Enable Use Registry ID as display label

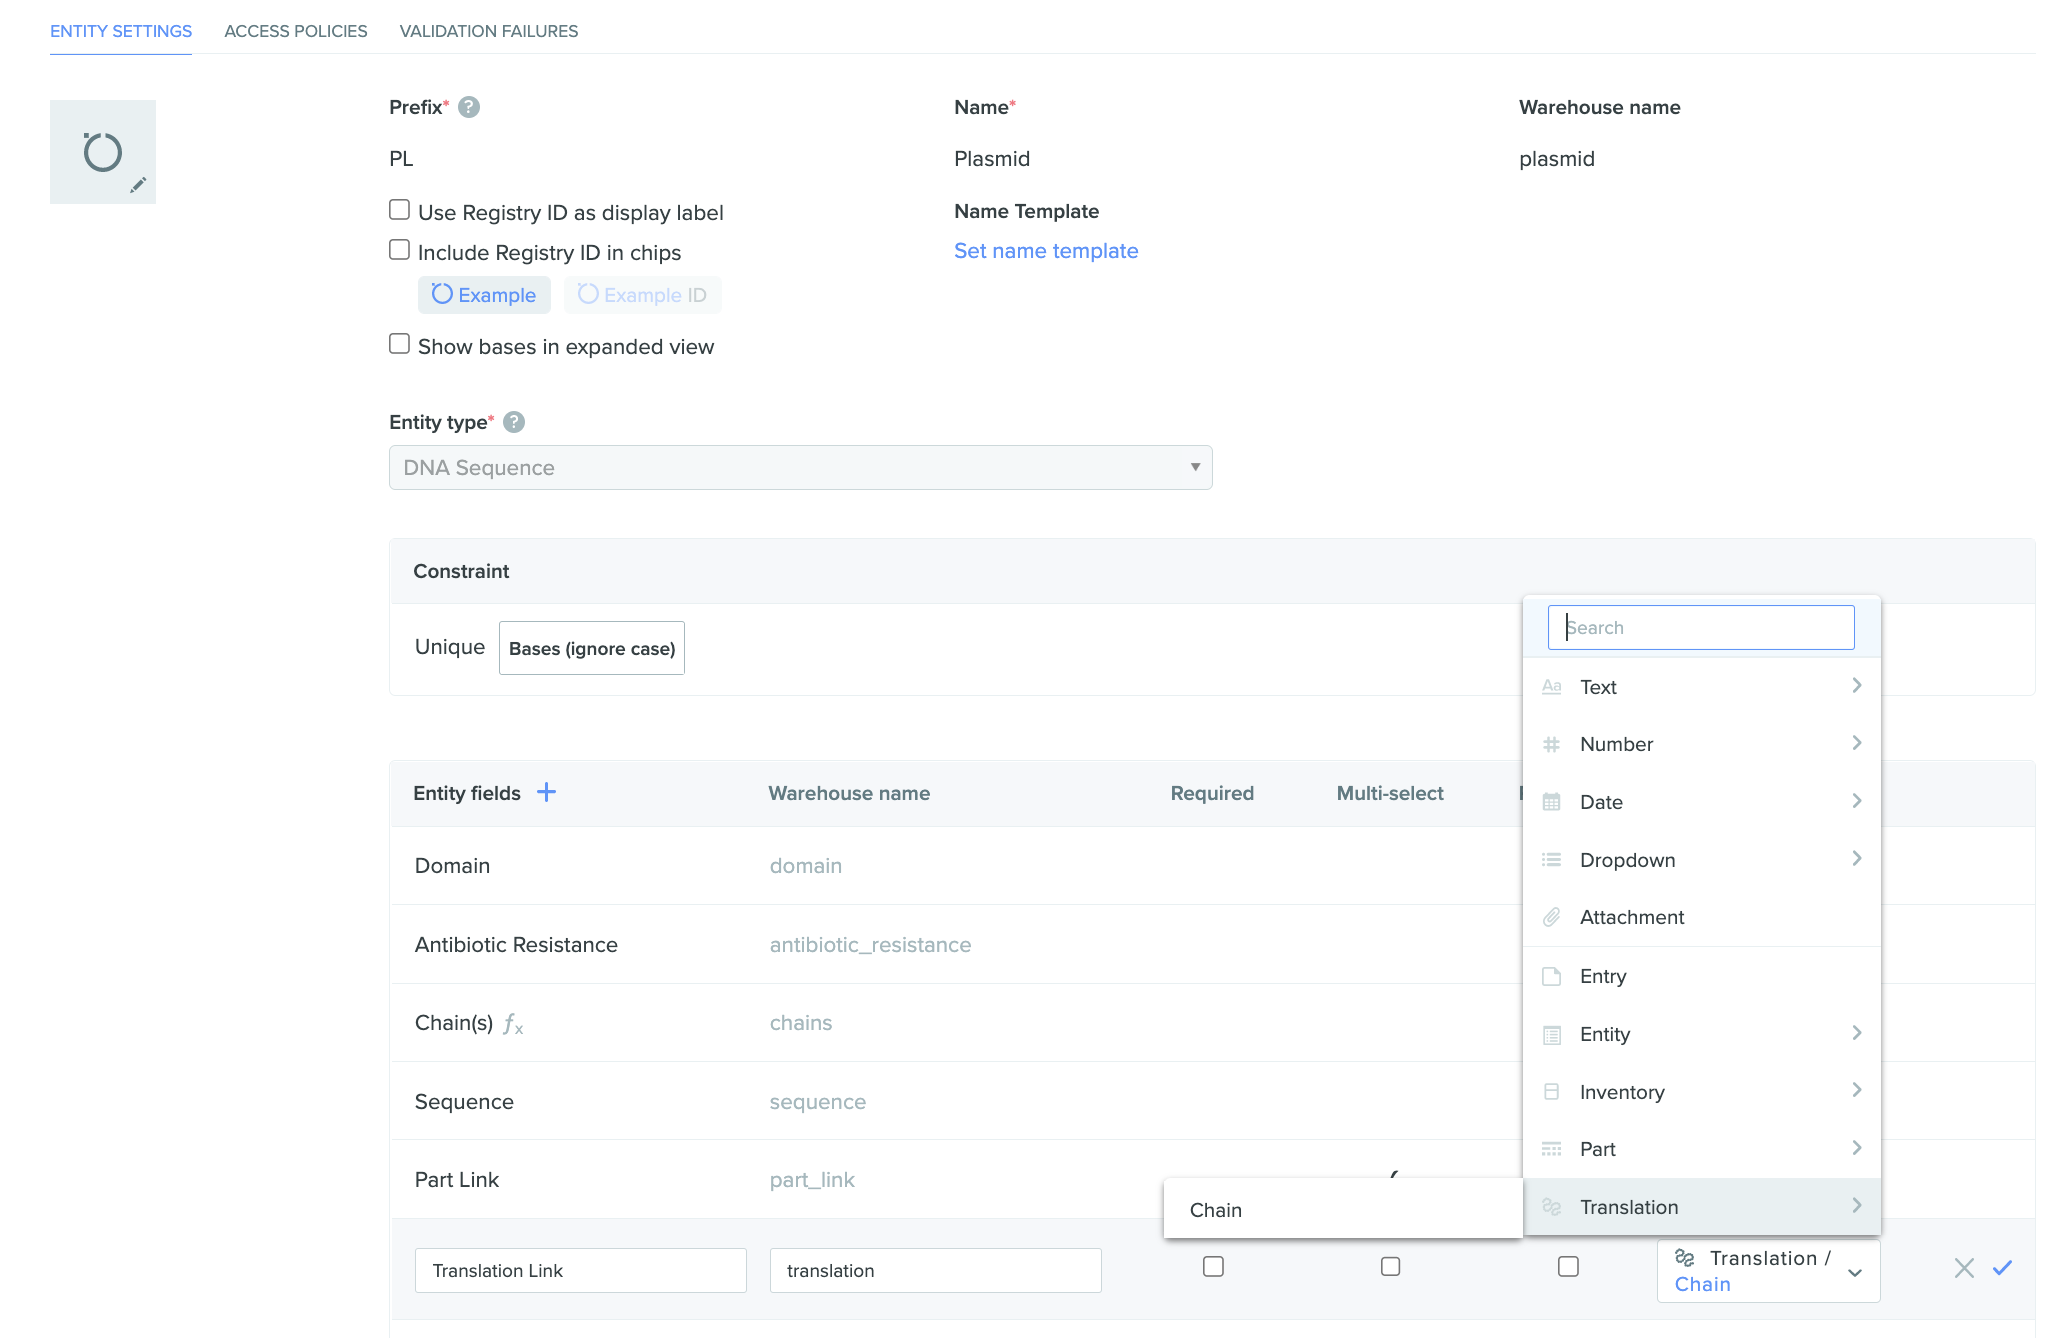[400, 210]
